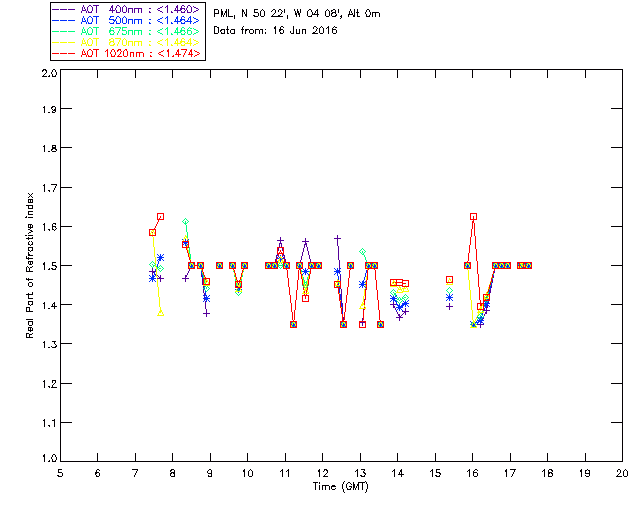Click the highest green diamond after hour 8

pyautogui.click(x=186, y=222)
